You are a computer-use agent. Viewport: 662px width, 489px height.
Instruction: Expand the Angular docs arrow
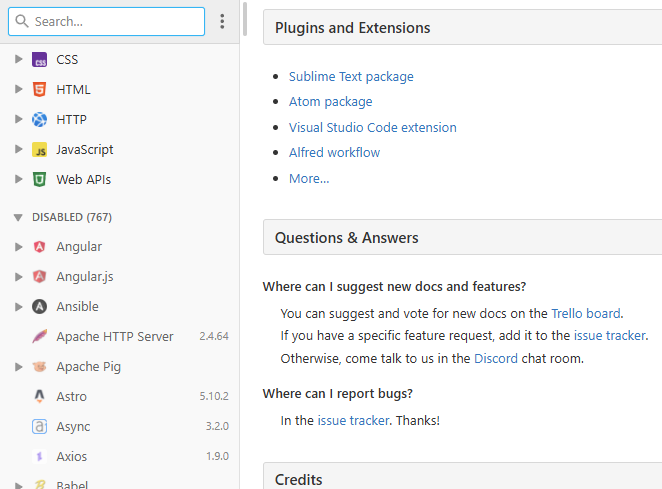[18, 247]
